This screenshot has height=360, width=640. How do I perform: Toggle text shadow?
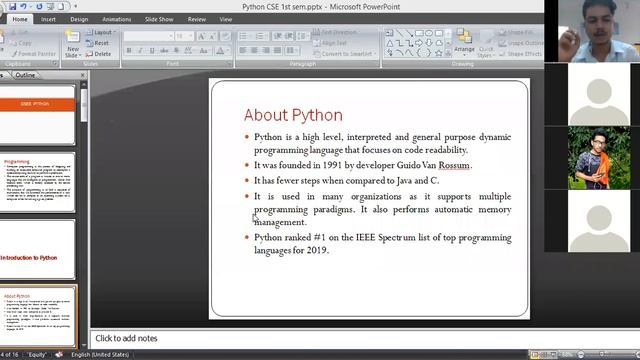(x=176, y=51)
